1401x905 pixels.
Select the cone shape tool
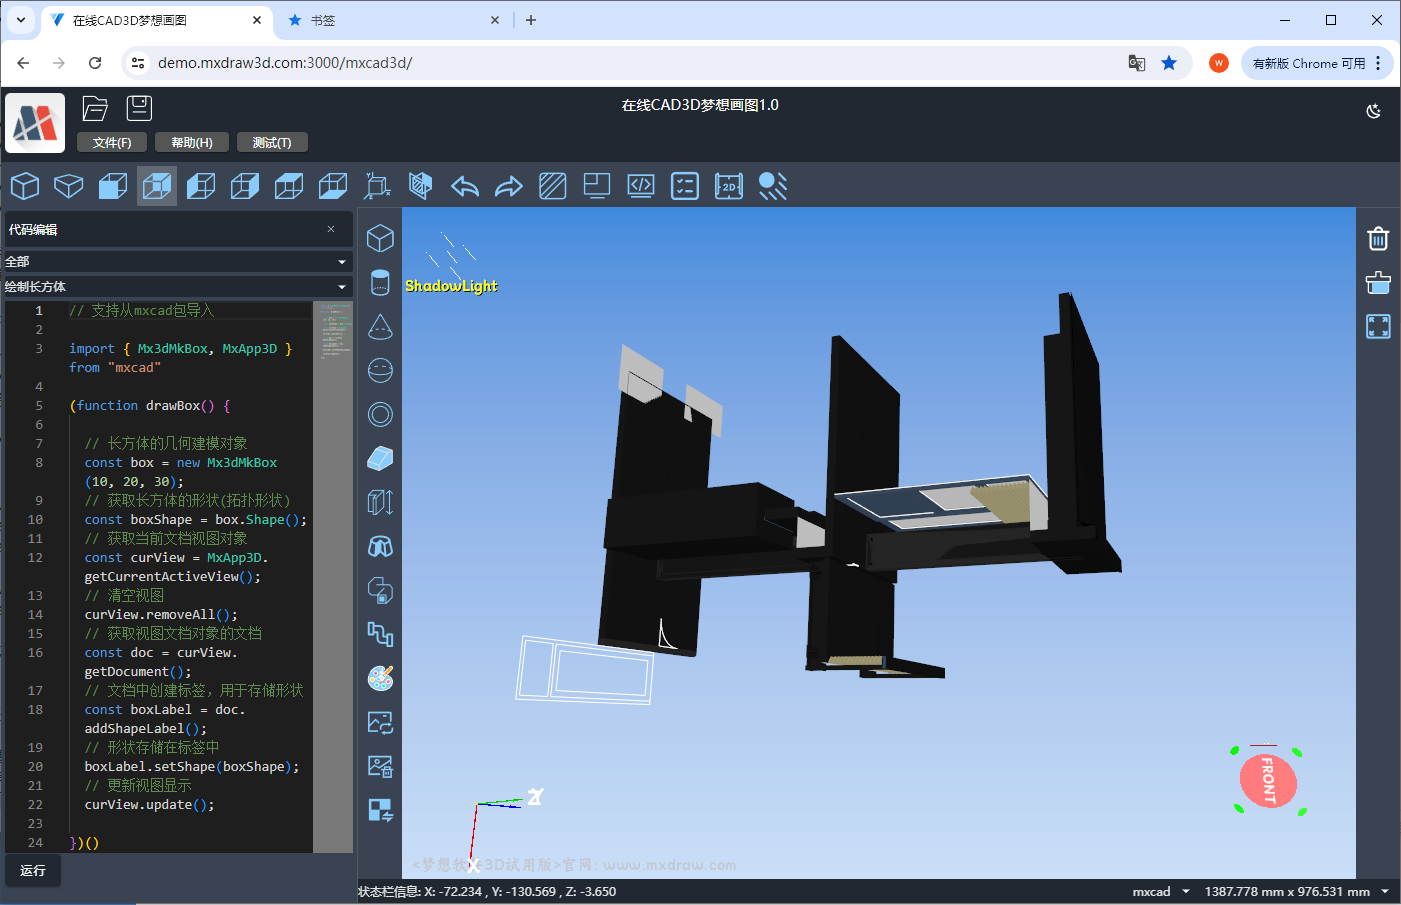[x=380, y=326]
